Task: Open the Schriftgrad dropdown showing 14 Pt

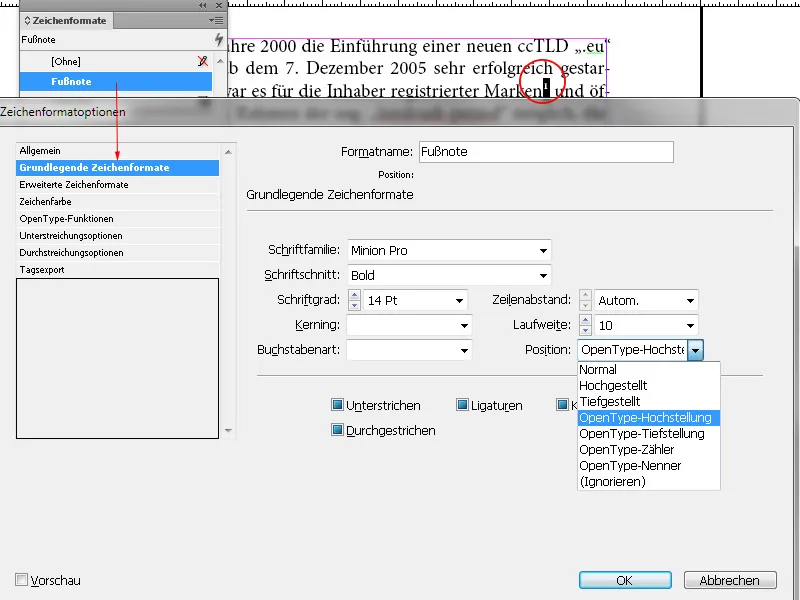Action: (x=459, y=301)
